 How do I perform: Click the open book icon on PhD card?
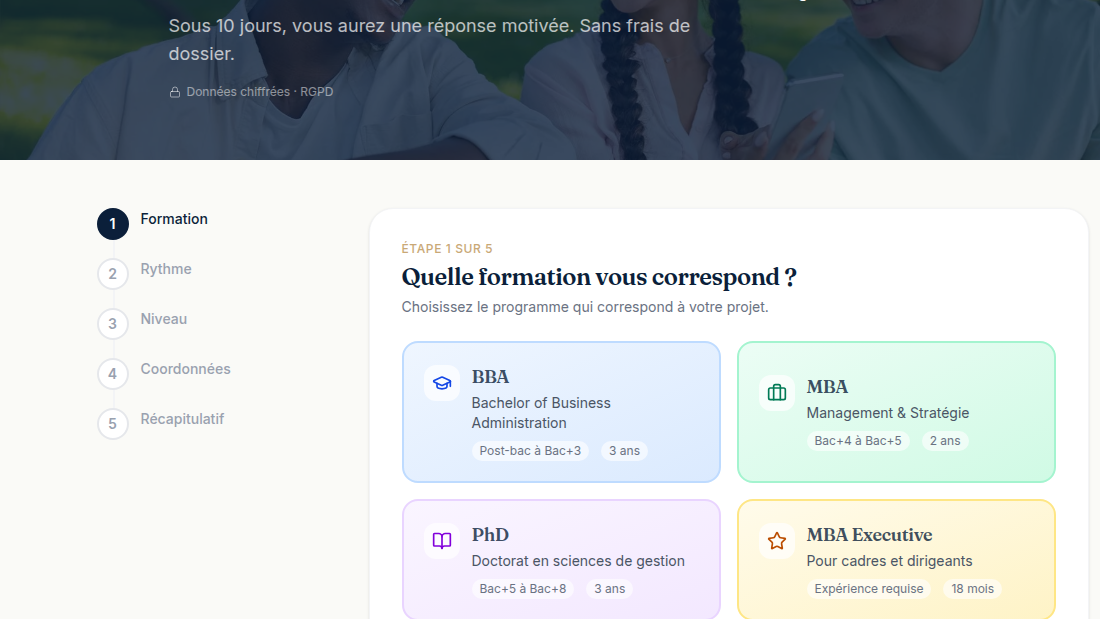(442, 540)
